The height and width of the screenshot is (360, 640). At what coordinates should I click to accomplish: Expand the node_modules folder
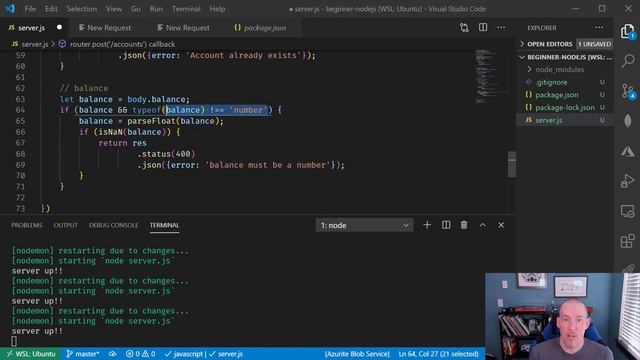coord(560,69)
